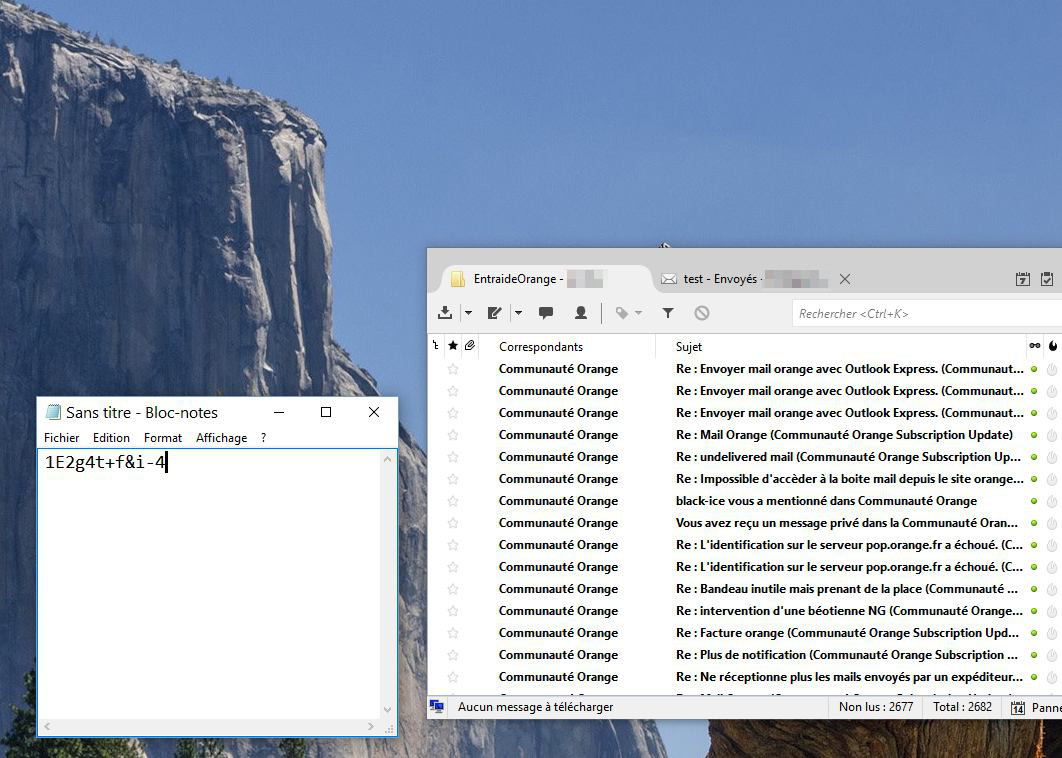Toggle read dot on Plus de notification message

coord(1034,655)
